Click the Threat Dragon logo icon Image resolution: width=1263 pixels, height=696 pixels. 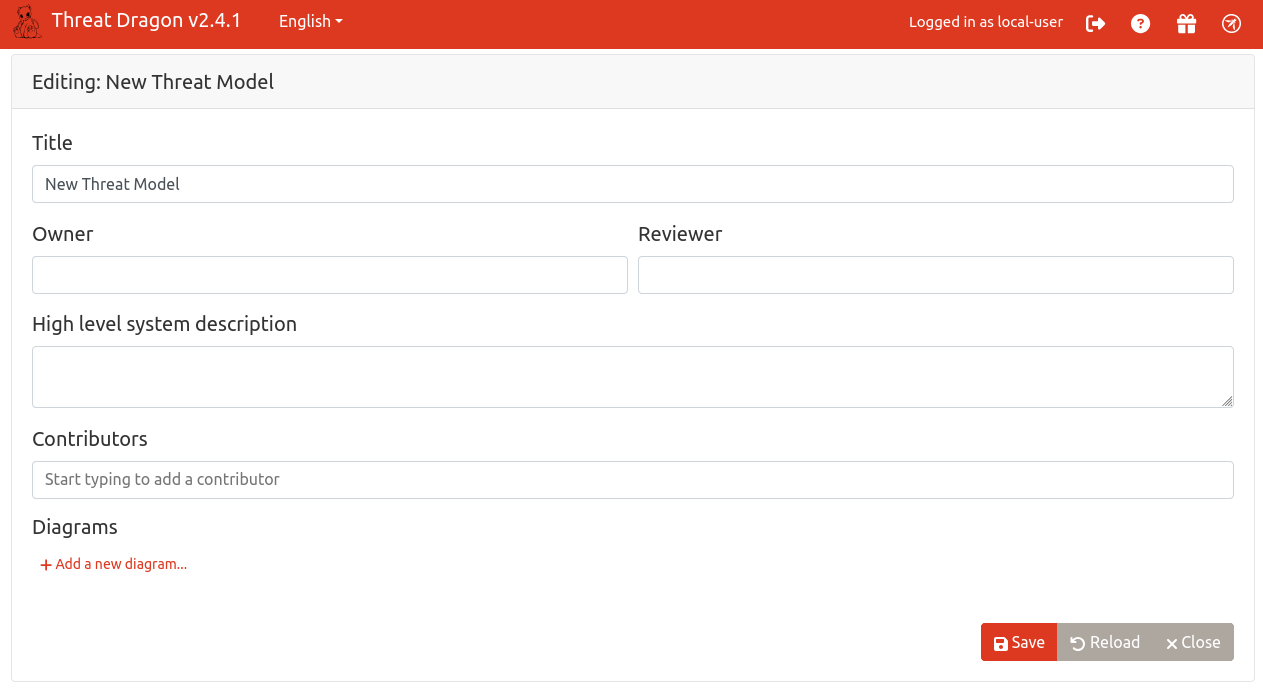[28, 22]
